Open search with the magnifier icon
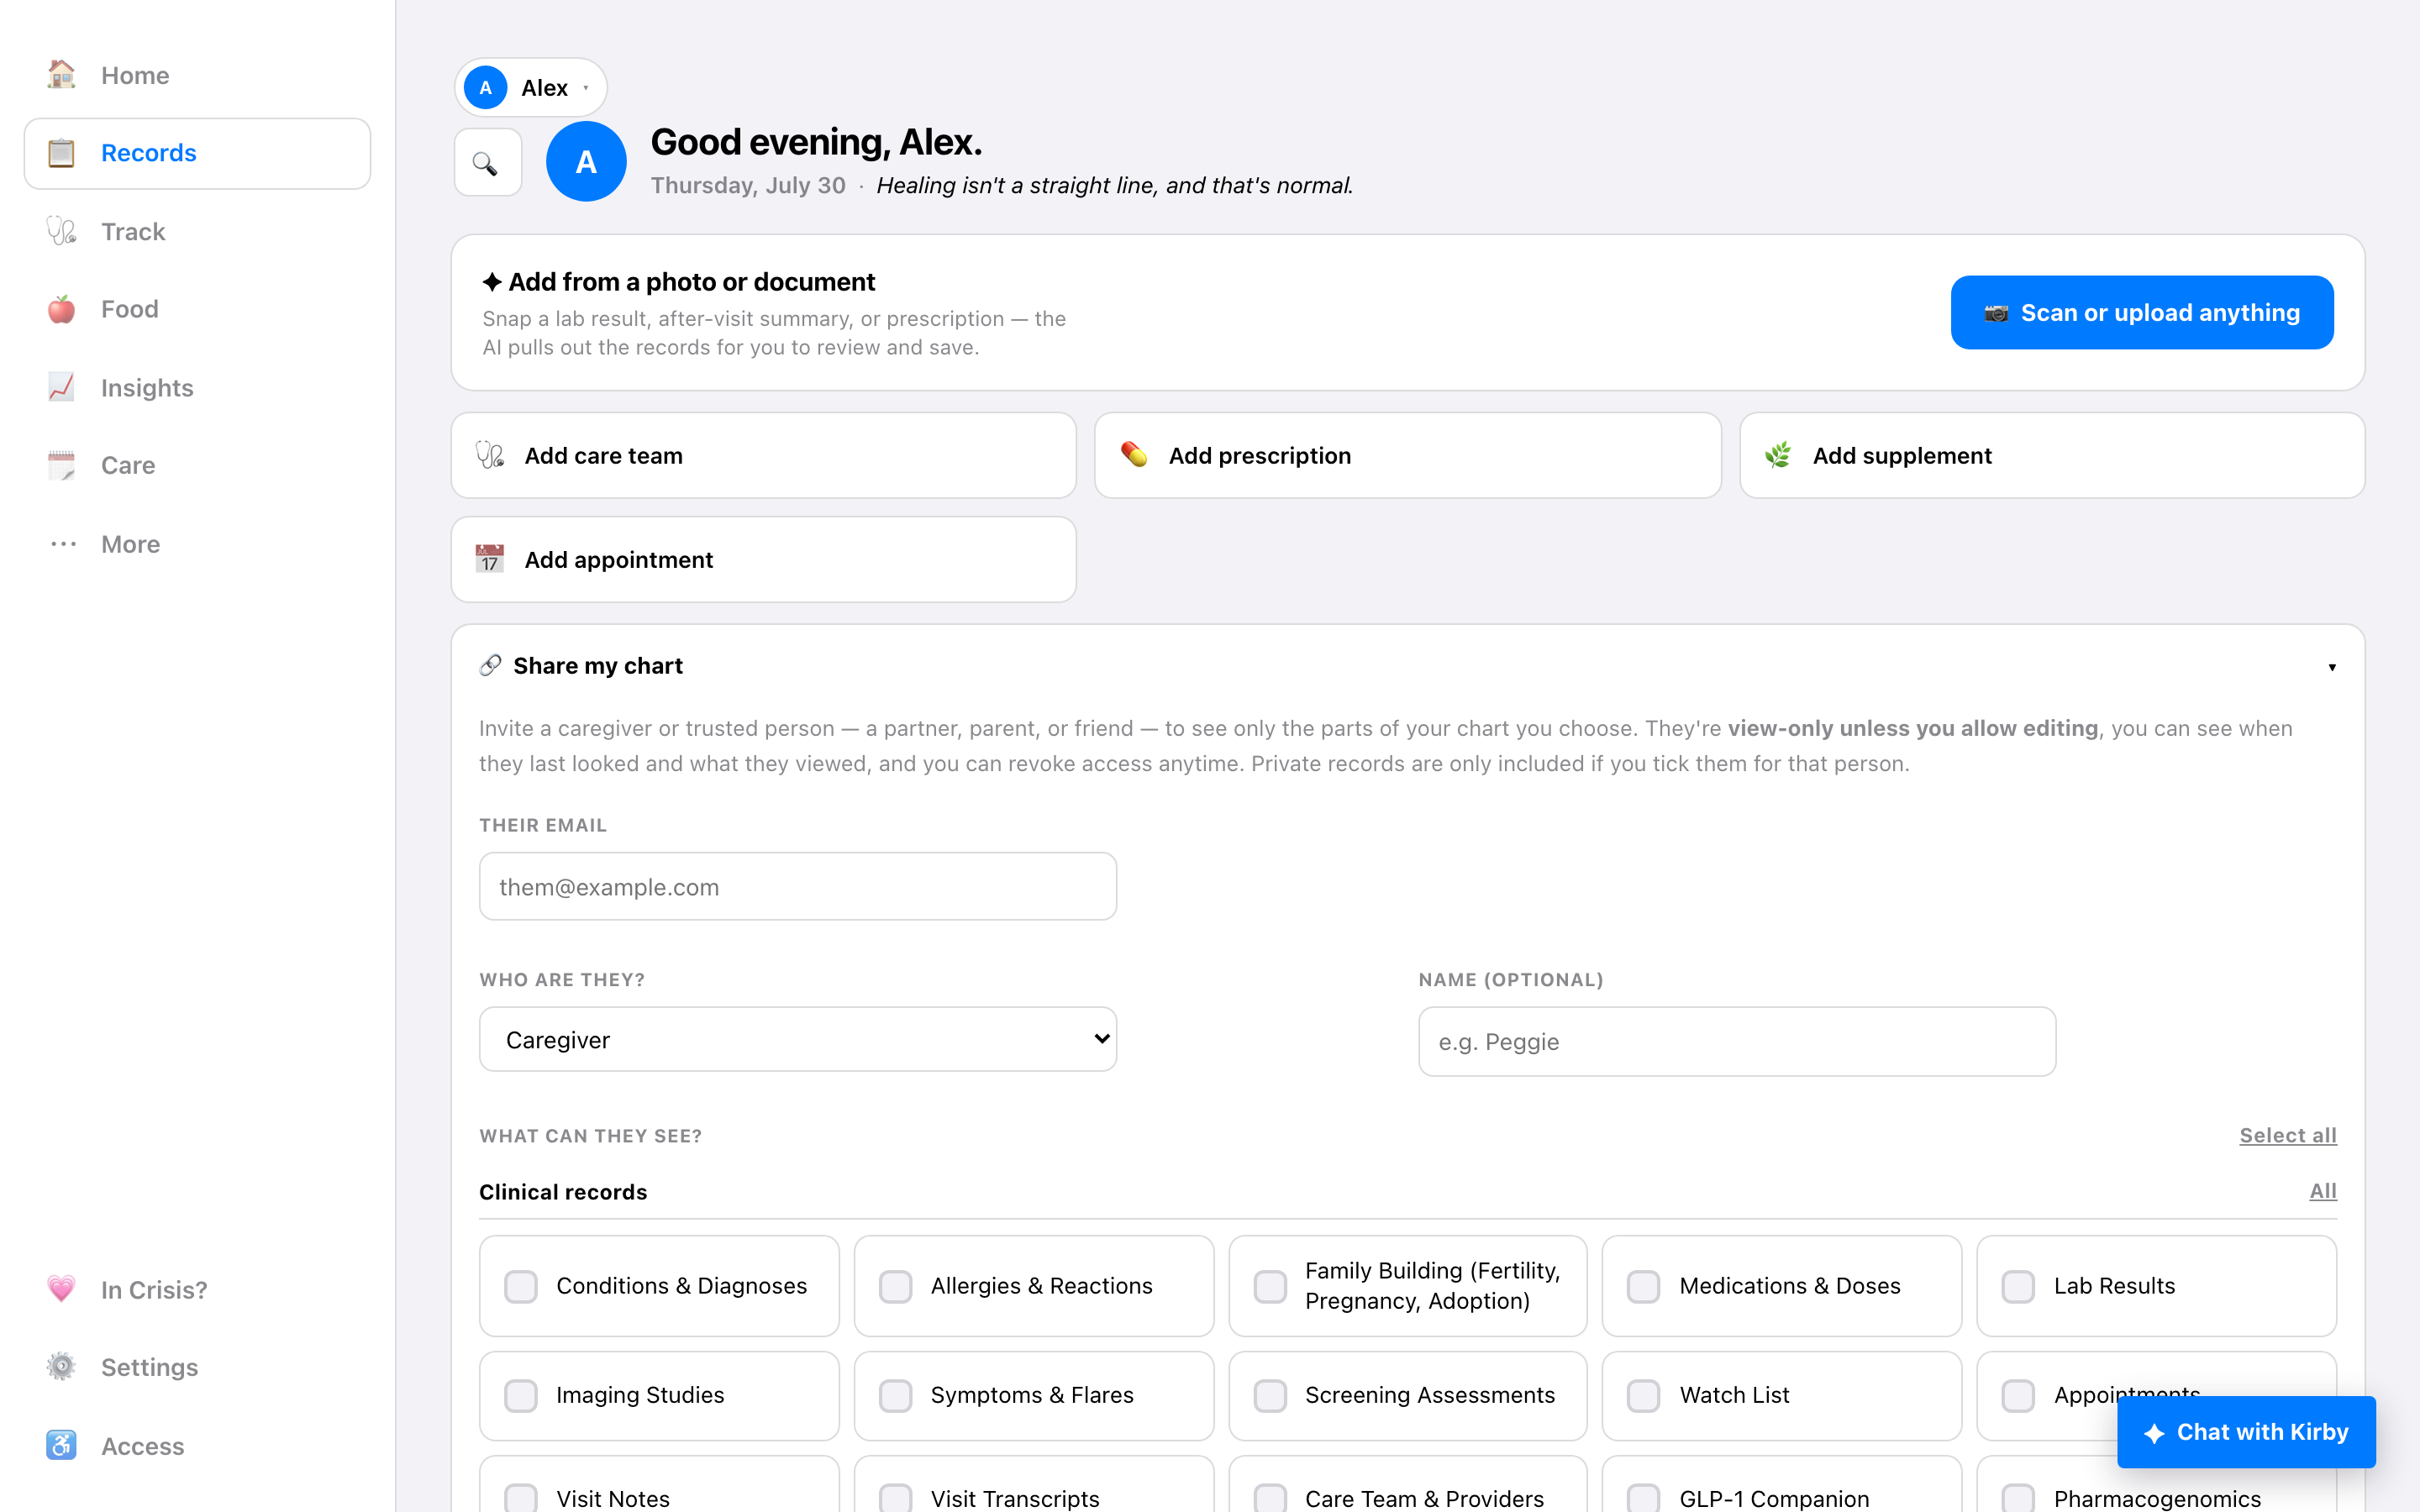This screenshot has width=2420, height=1512. pos(487,162)
